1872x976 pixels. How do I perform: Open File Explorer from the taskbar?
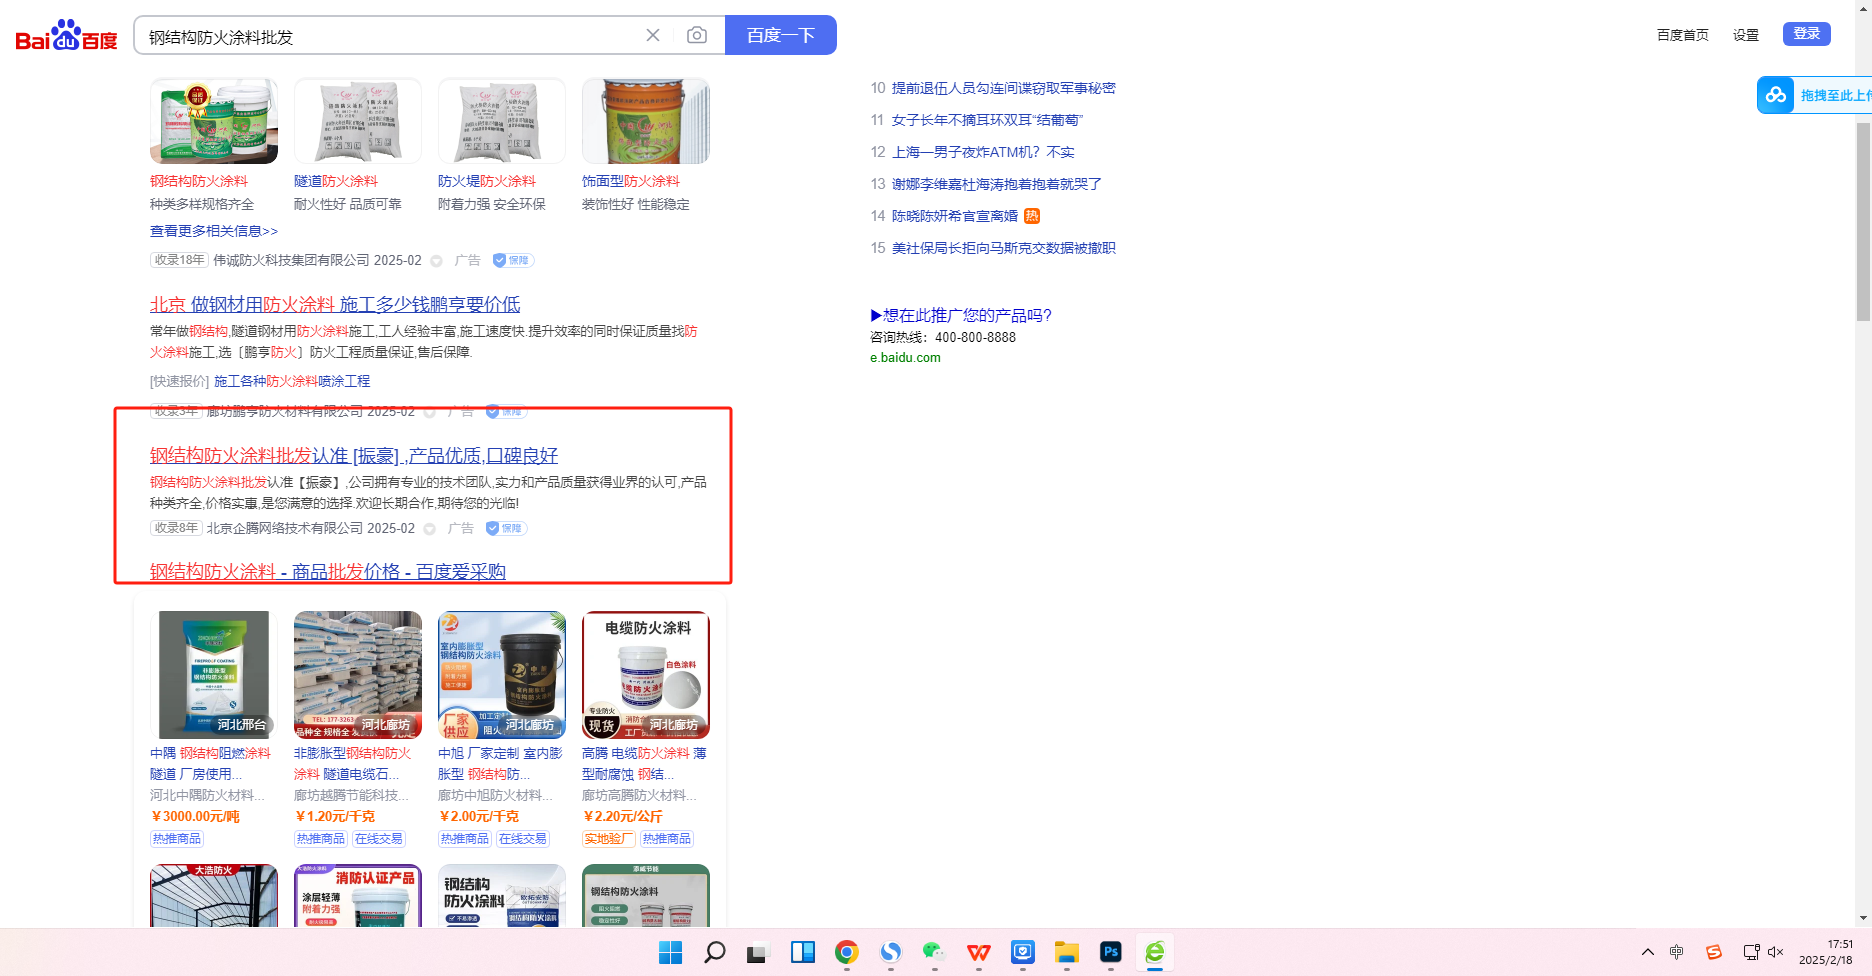point(1066,952)
